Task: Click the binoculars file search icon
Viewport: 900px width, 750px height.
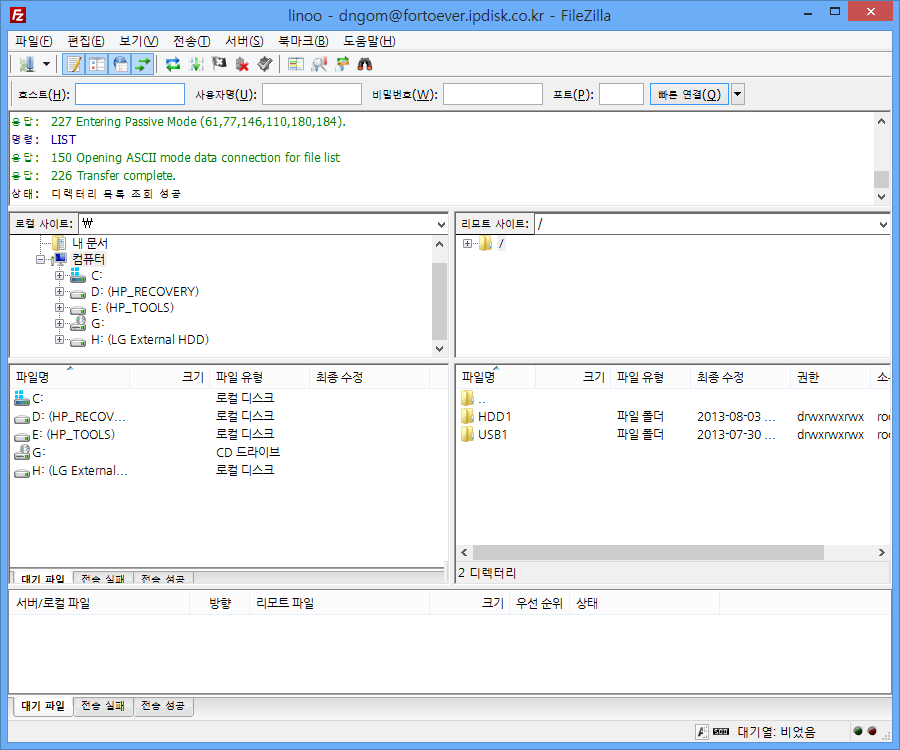Action: [x=365, y=64]
